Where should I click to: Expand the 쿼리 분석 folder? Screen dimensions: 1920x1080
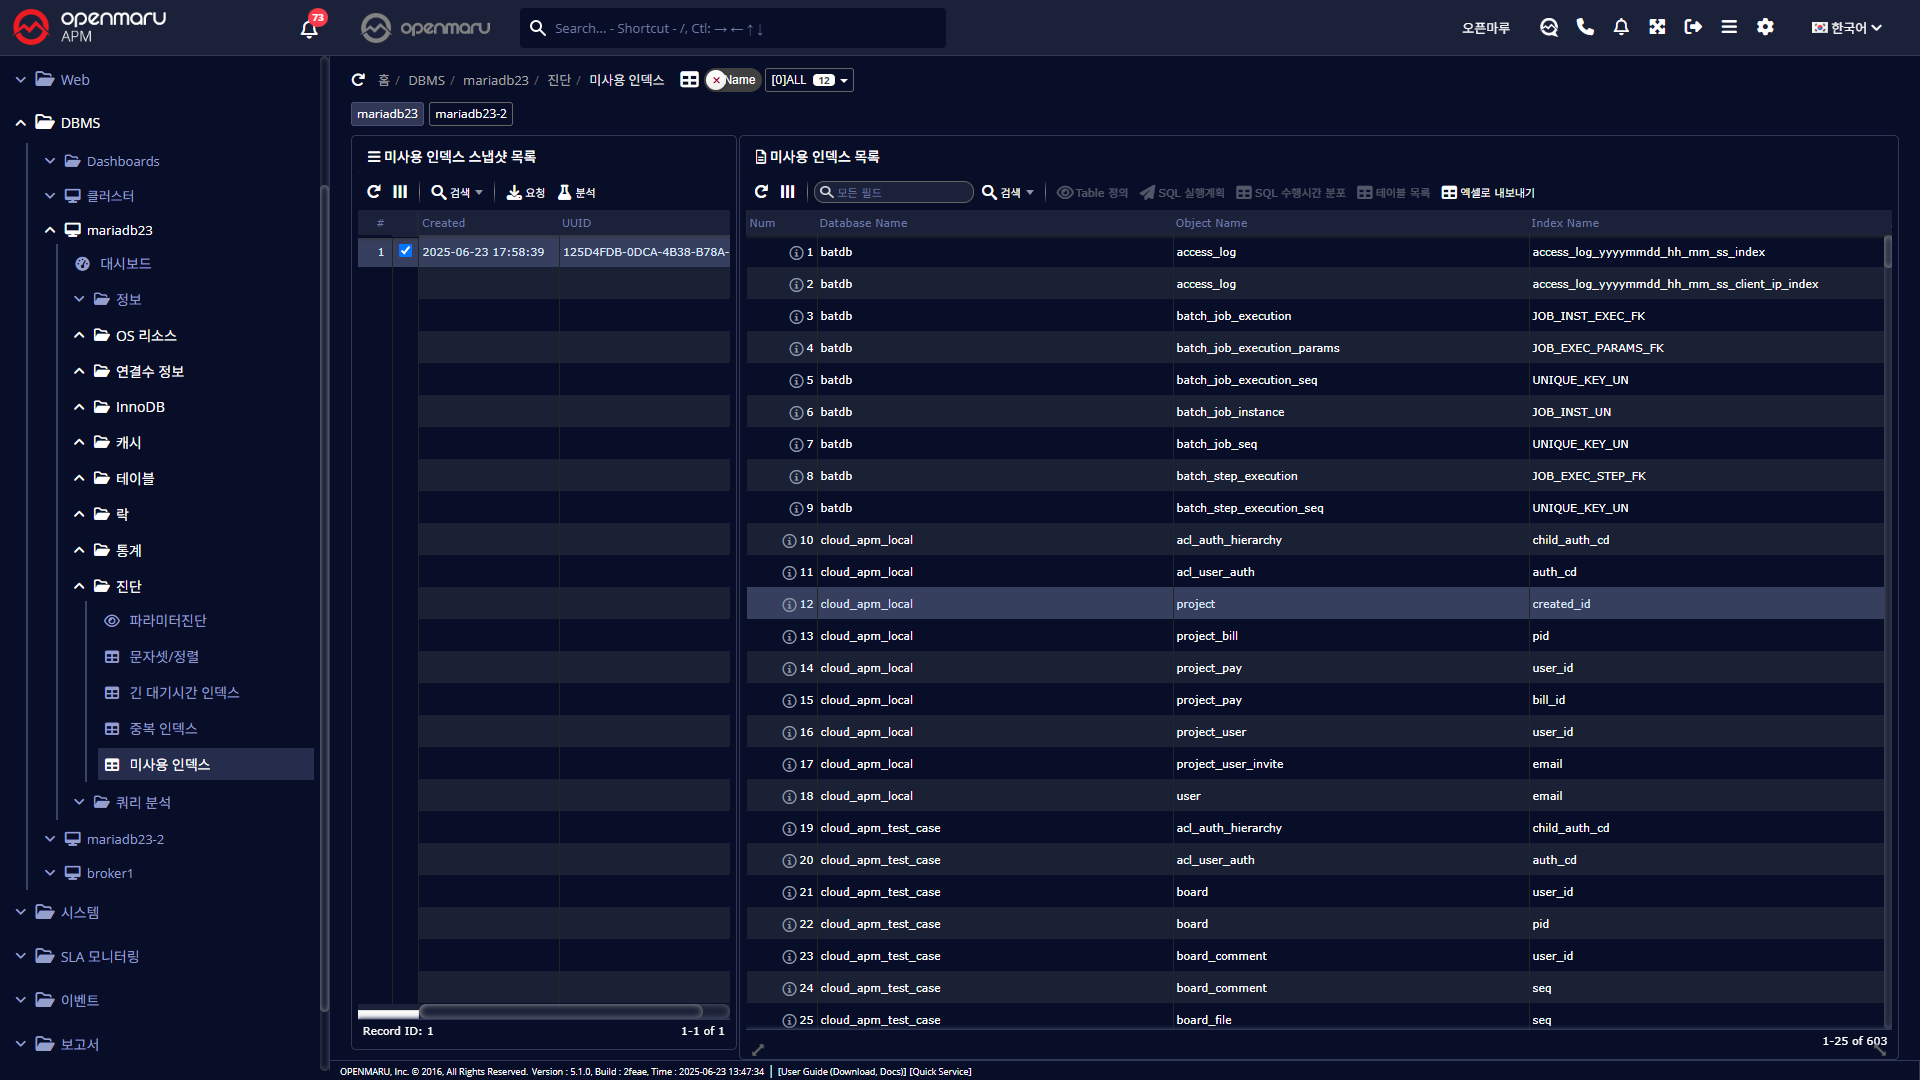(x=79, y=802)
